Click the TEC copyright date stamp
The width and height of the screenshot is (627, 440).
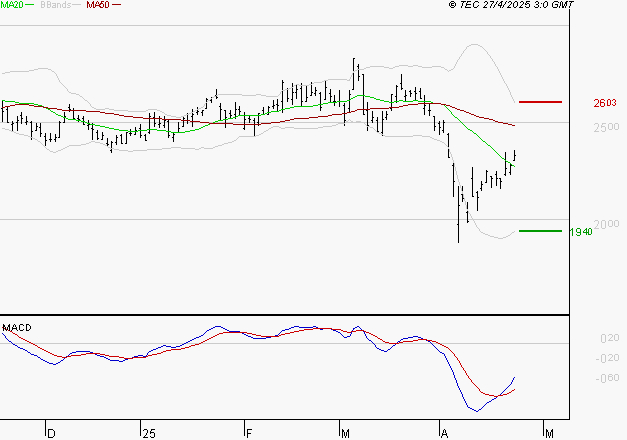pos(512,5)
